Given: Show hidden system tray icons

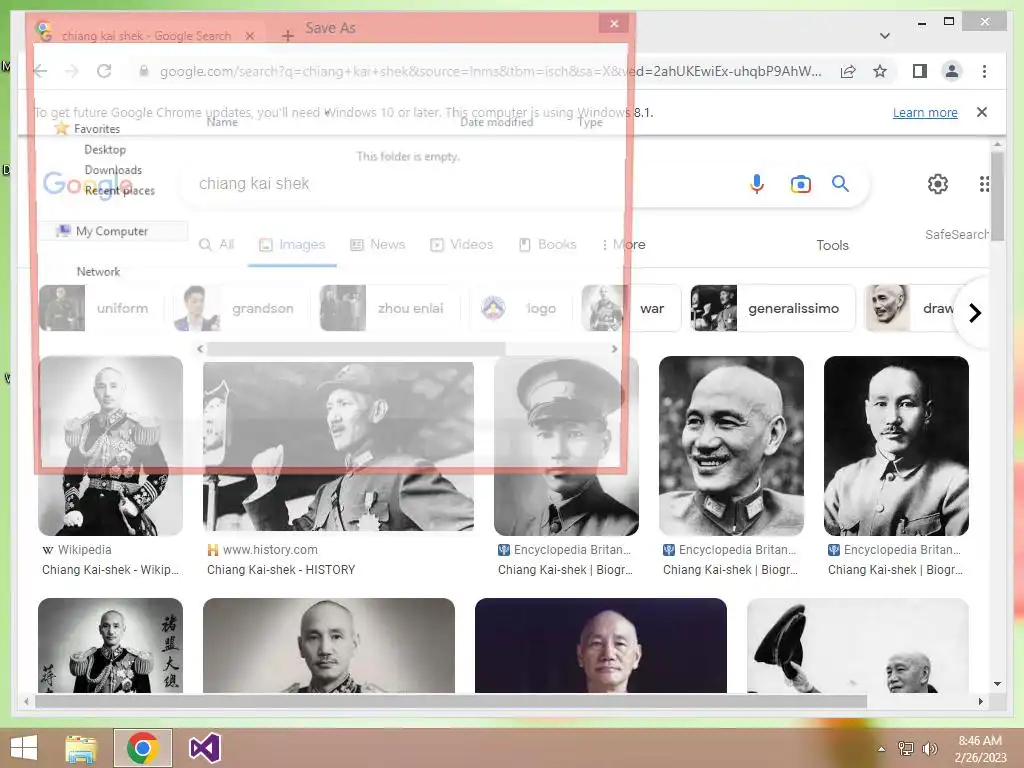Looking at the screenshot, I should pyautogui.click(x=882, y=748).
